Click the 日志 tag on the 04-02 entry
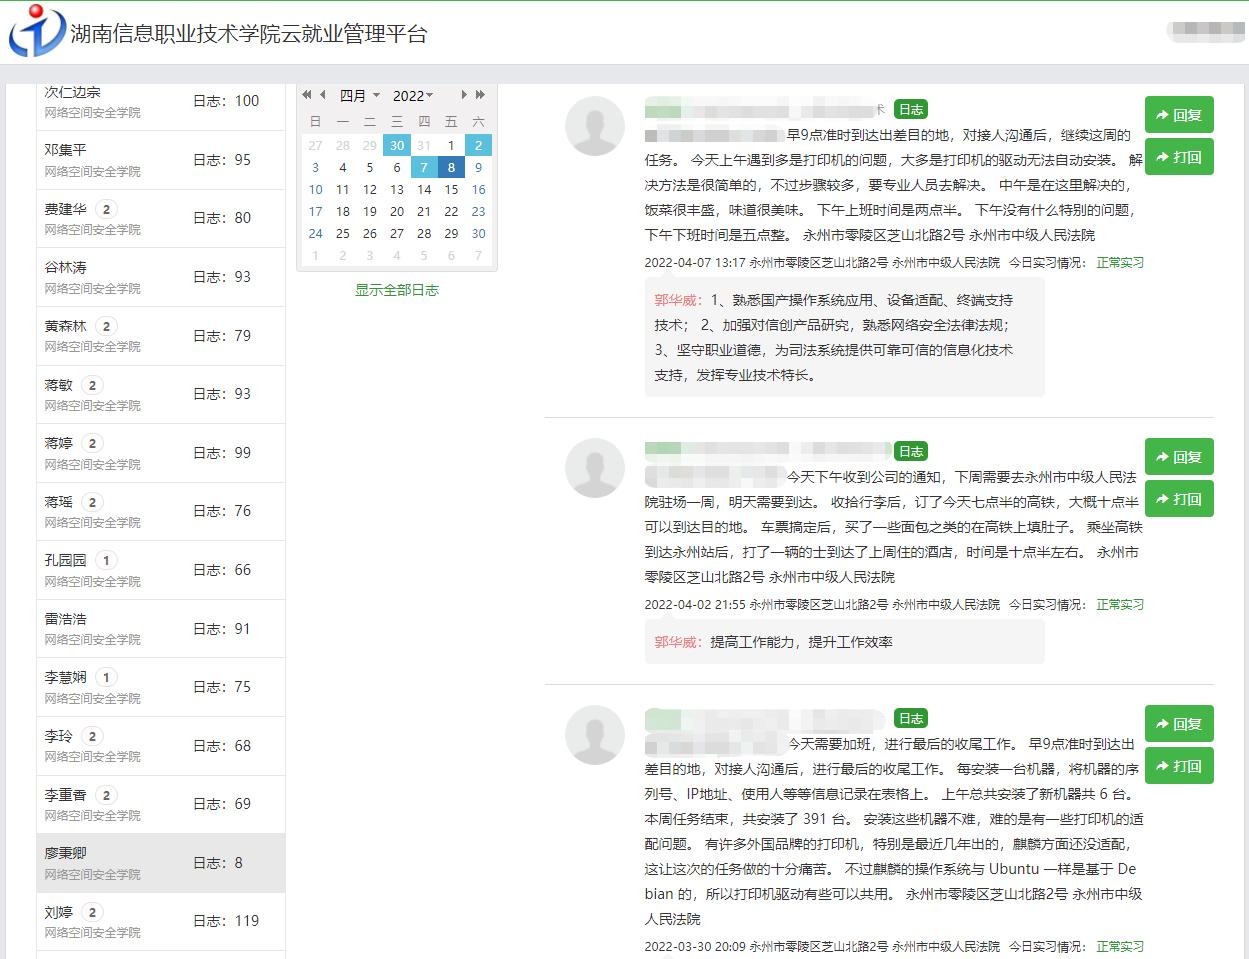1249x959 pixels. point(910,451)
